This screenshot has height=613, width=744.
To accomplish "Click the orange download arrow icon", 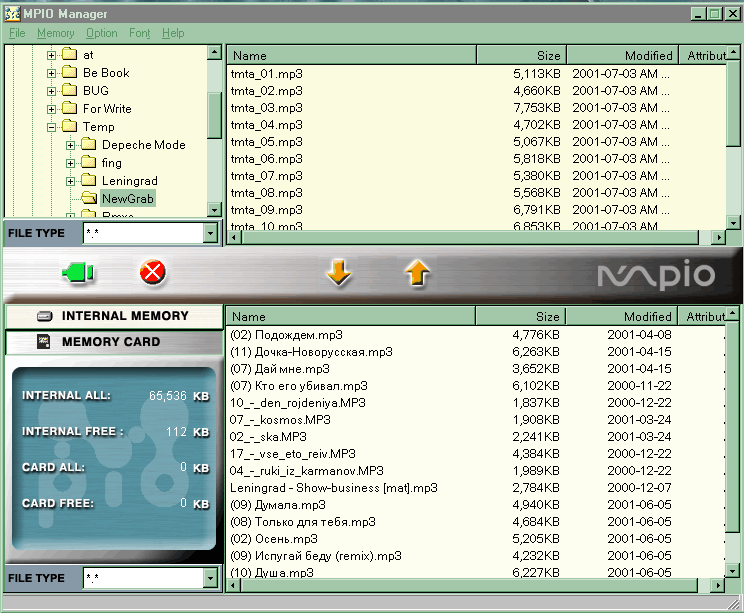I will click(339, 272).
